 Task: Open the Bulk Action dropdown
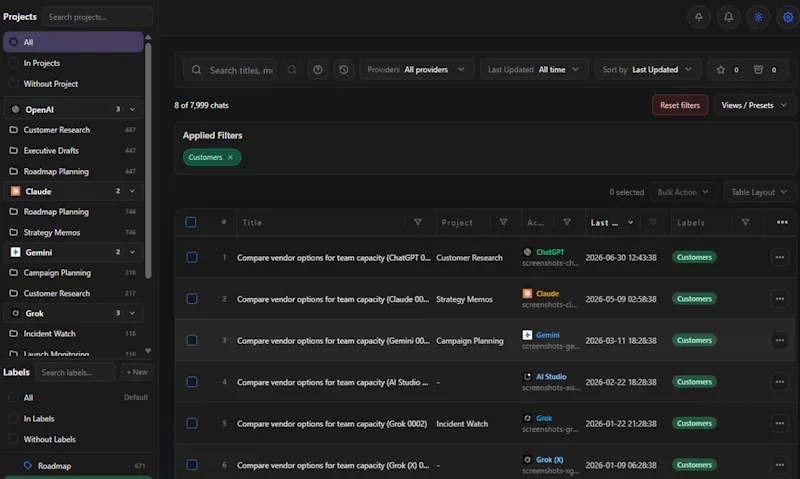pyautogui.click(x=684, y=192)
